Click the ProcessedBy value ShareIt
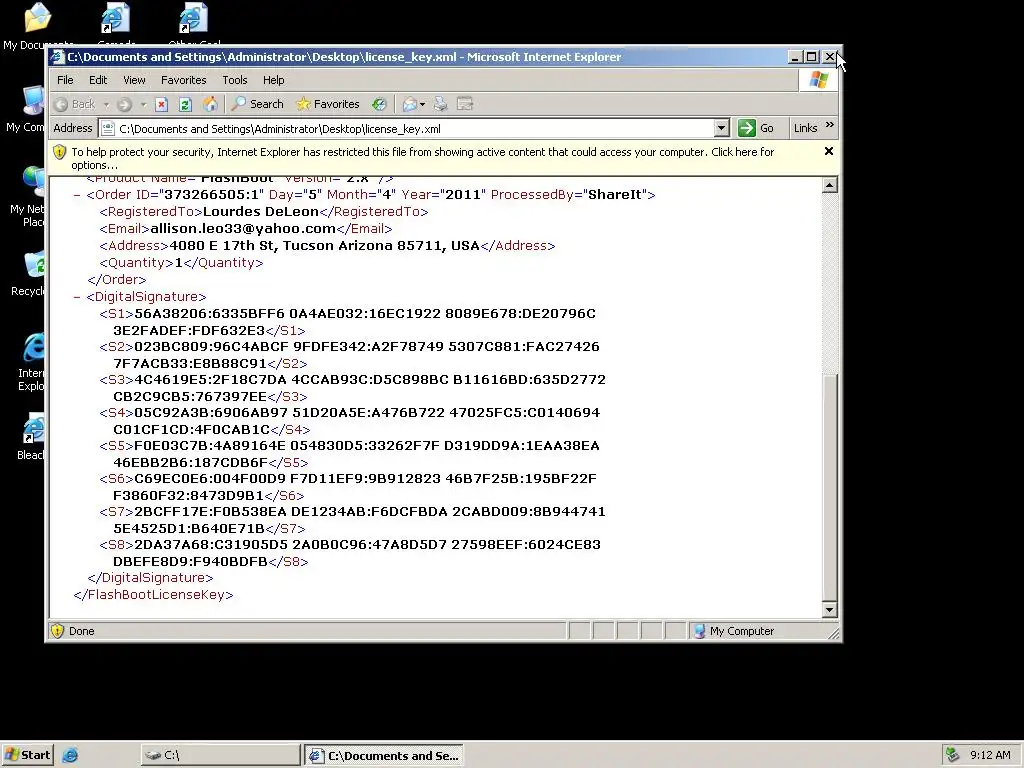This screenshot has width=1024, height=768. (x=615, y=195)
